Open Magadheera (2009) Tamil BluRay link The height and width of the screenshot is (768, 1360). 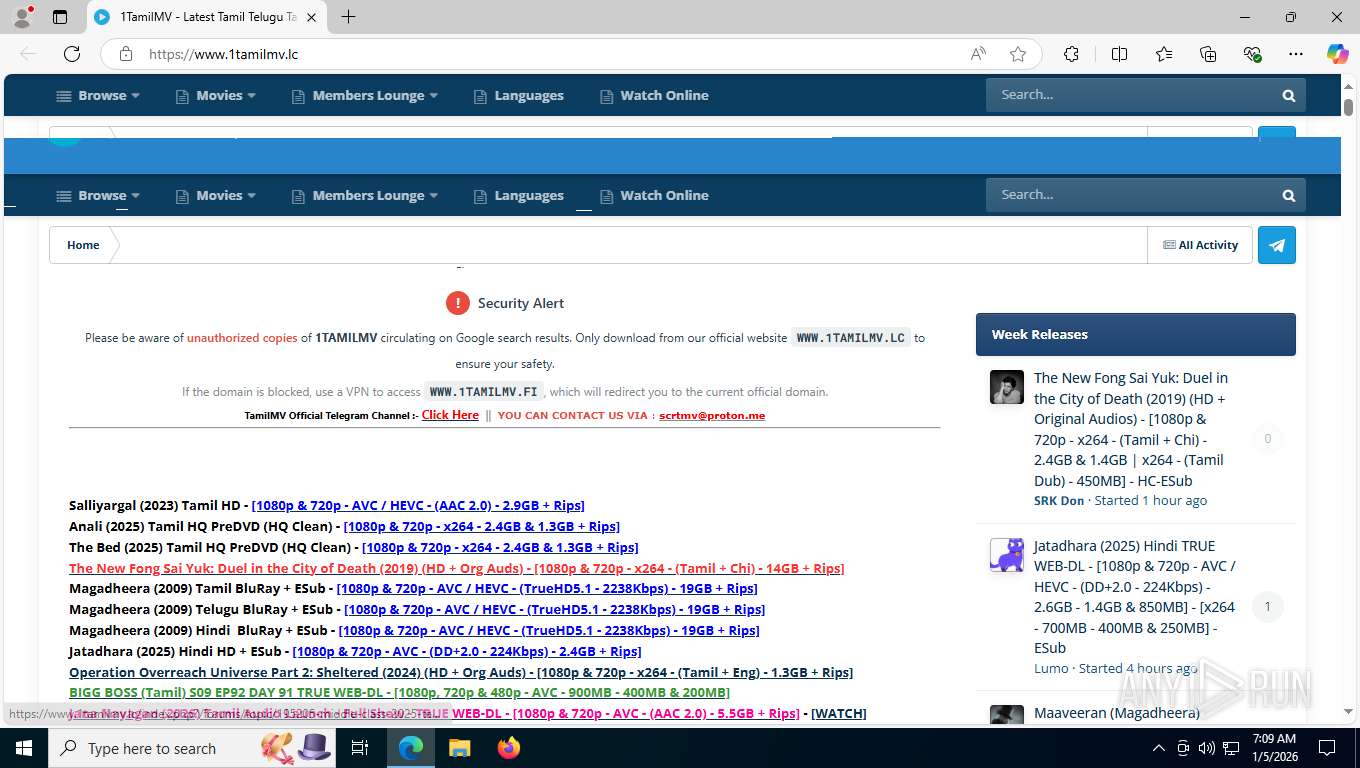pyautogui.click(x=547, y=589)
